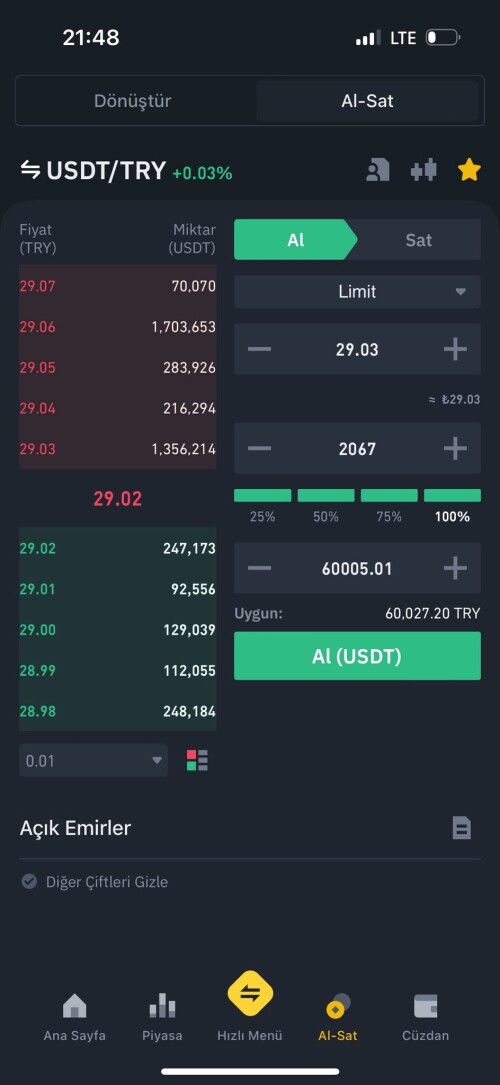
Task: Switch to Sat sell side
Action: 418,240
